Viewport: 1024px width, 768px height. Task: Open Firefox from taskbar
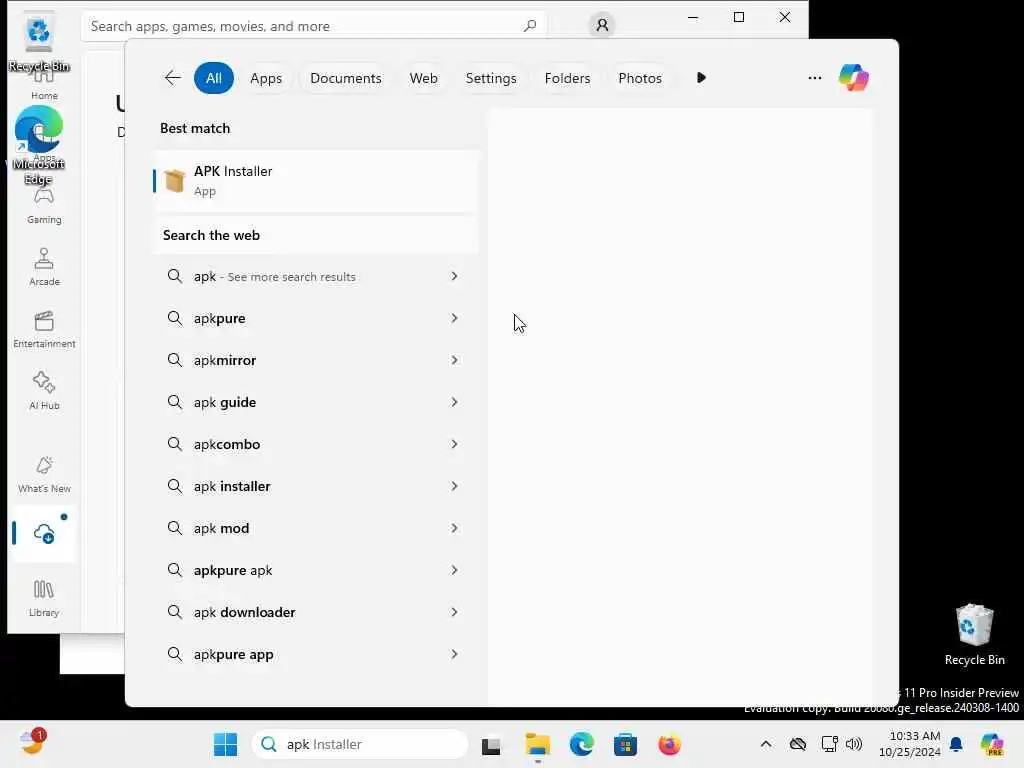point(669,744)
